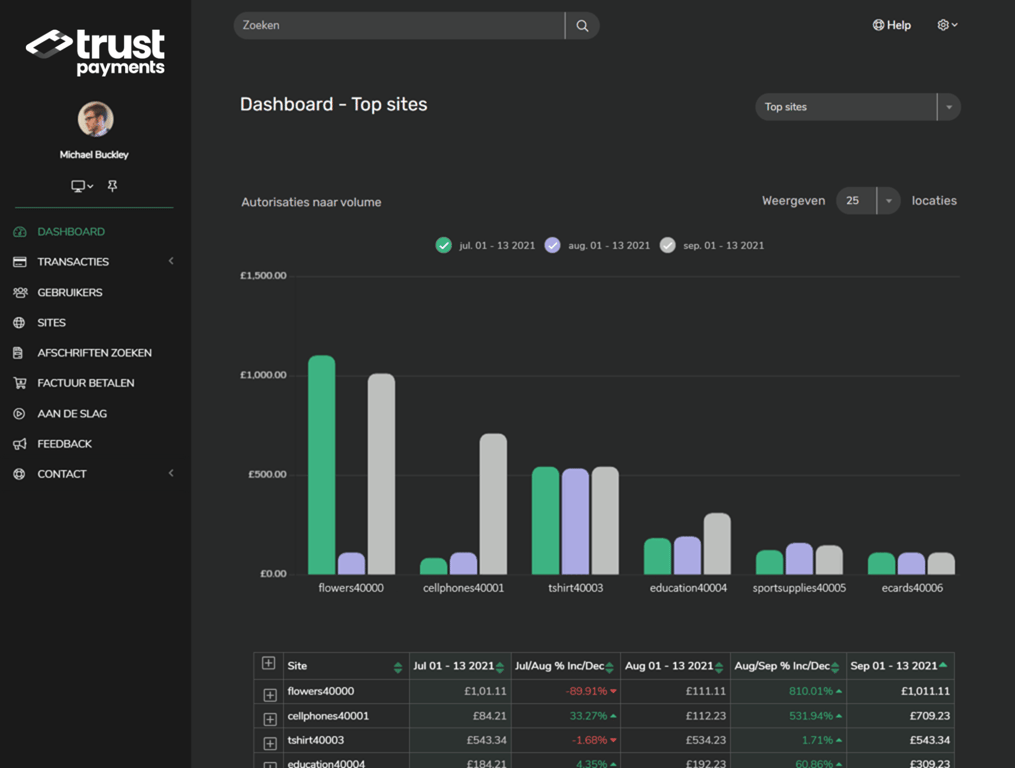Click the search magnifier icon
This screenshot has height=768, width=1015.
pos(582,26)
